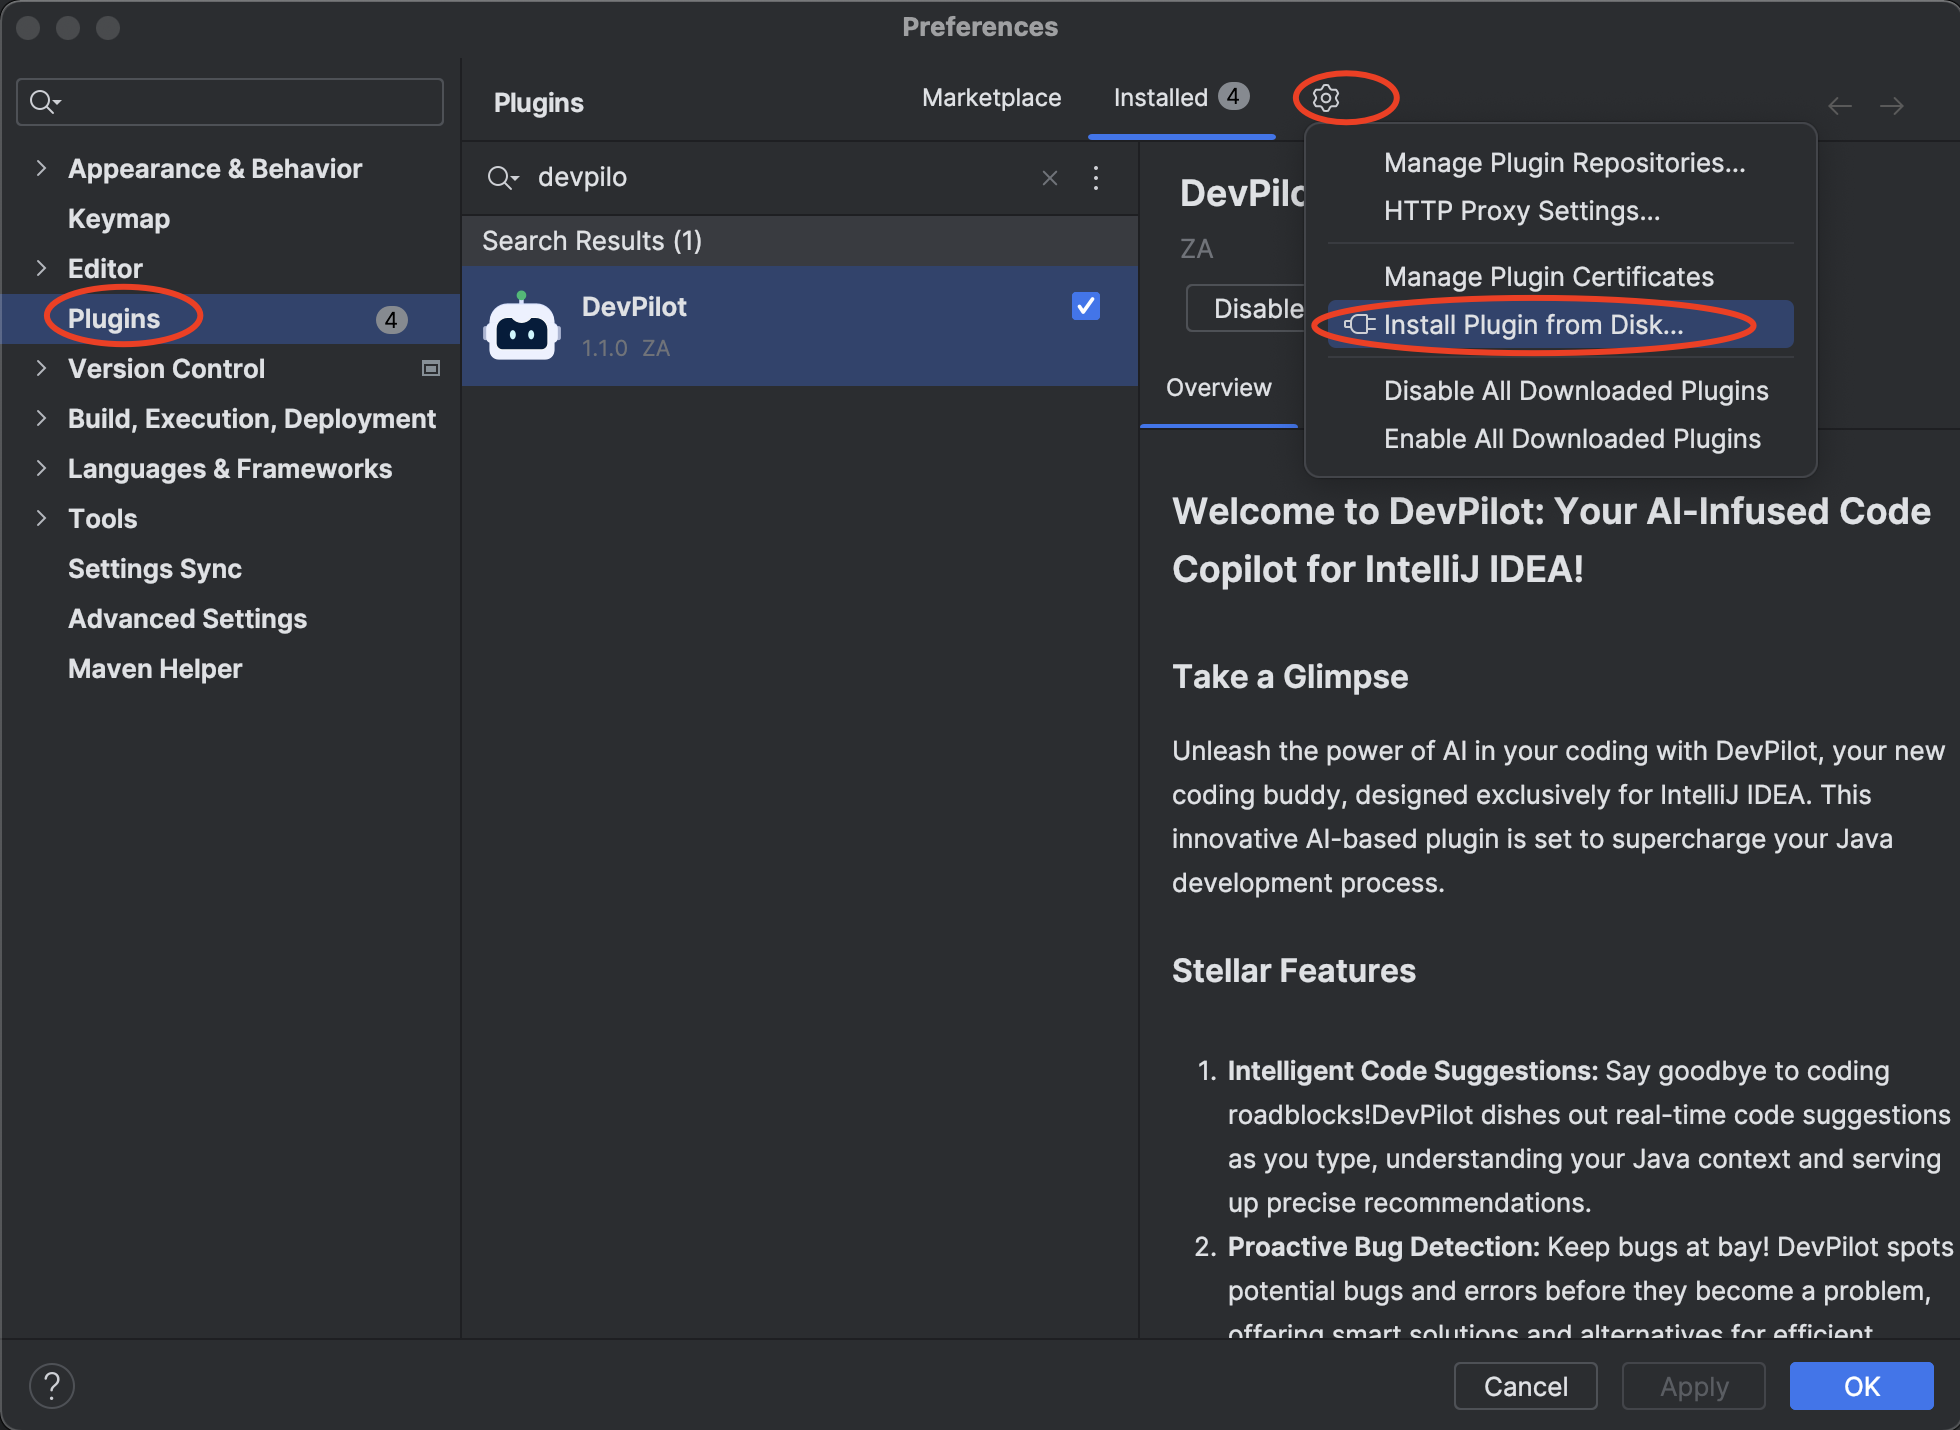Viewport: 1960px width, 1430px height.
Task: Clear the plugin search with X icon
Action: coord(1050,178)
